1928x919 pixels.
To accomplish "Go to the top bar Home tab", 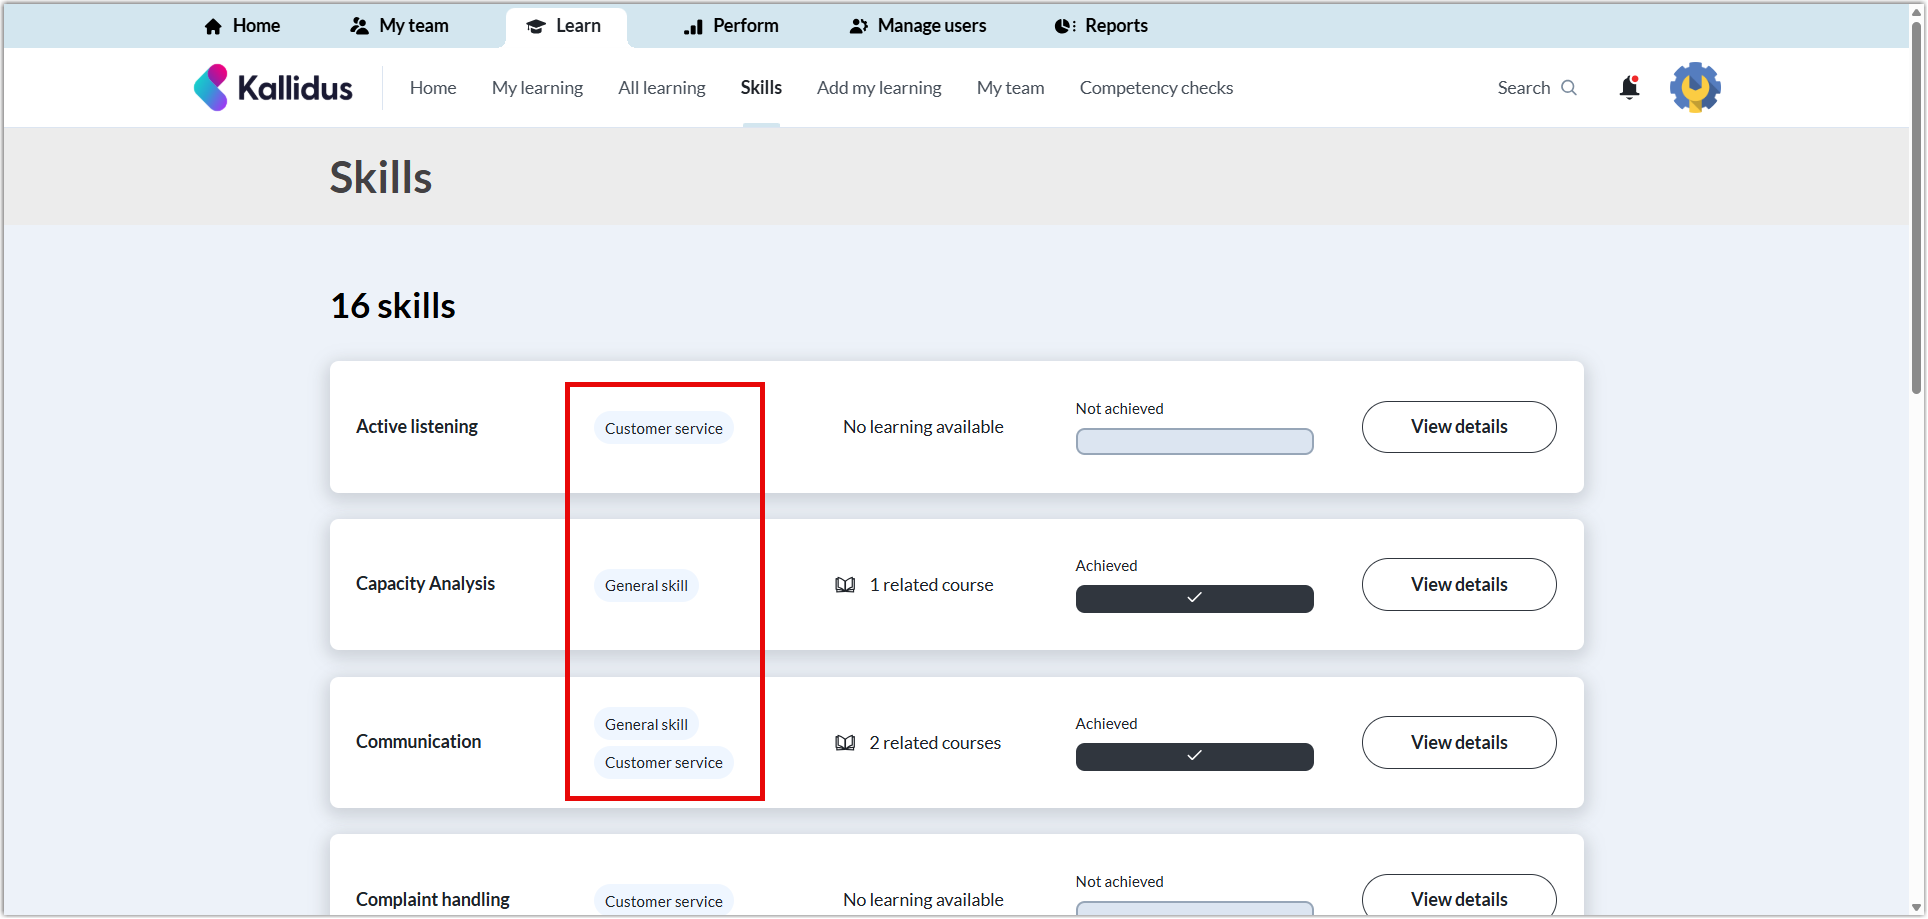I will (242, 26).
